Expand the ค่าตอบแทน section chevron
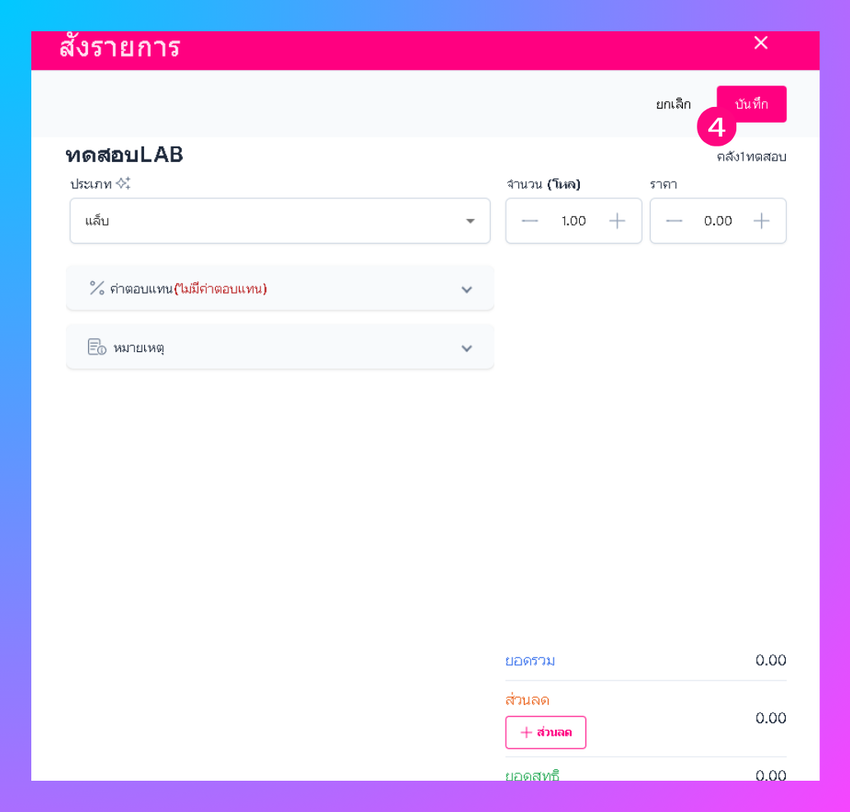The height and width of the screenshot is (812, 850). coord(467,289)
